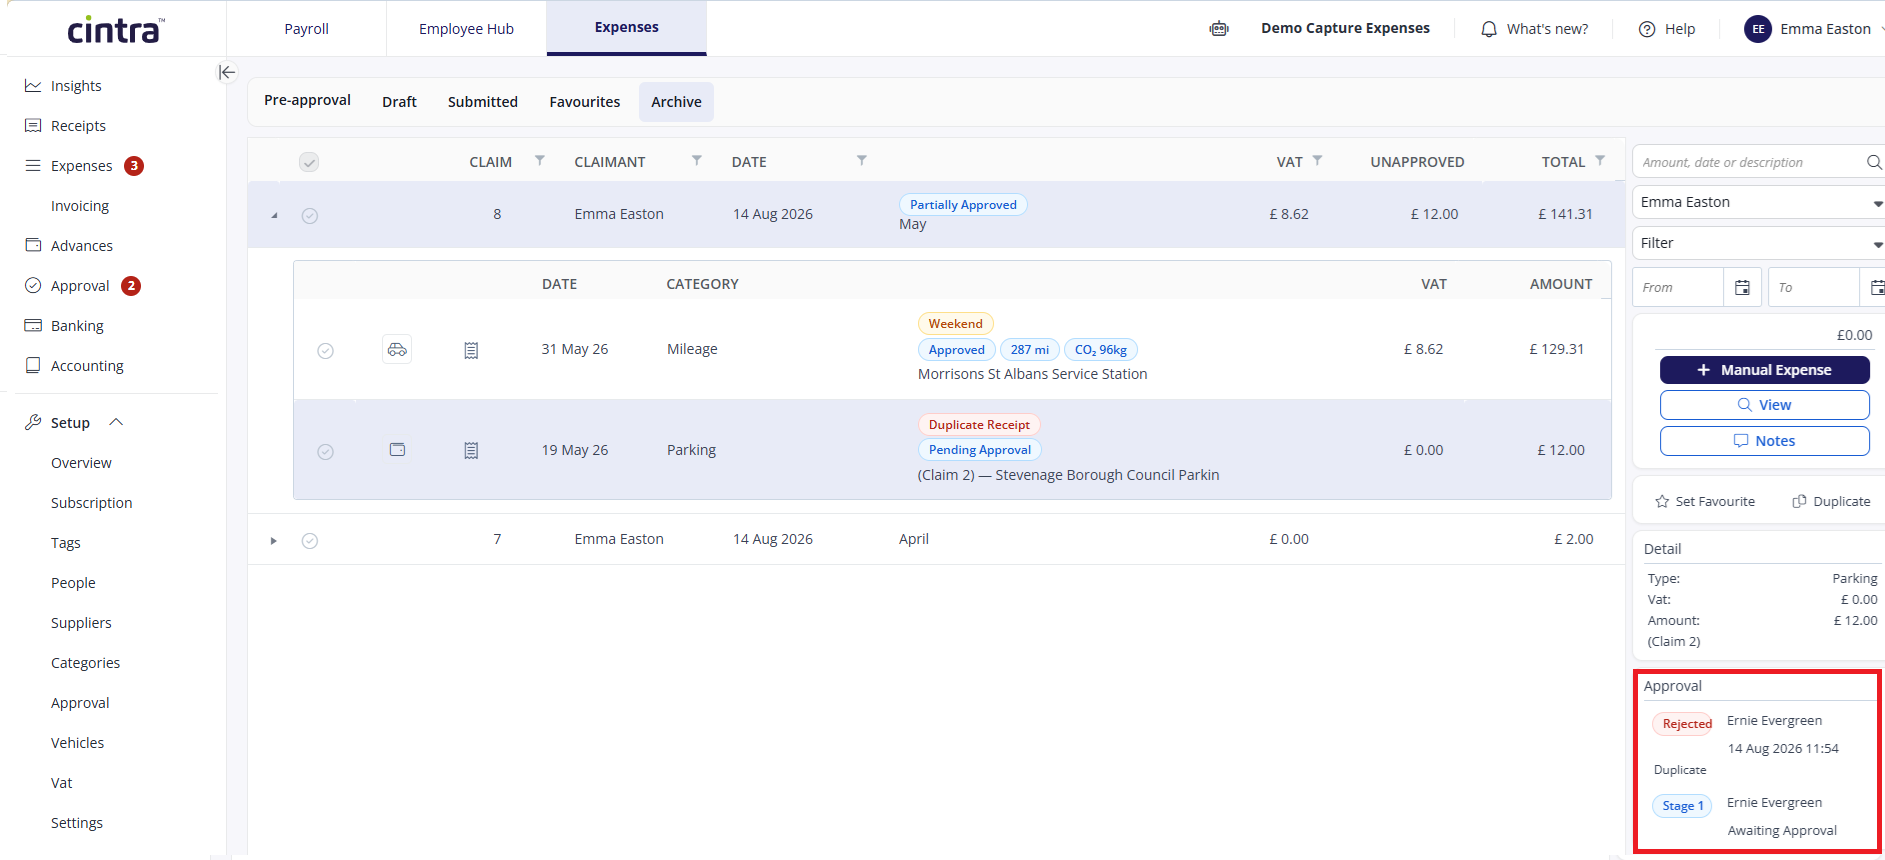Open the From date calendar picker
This screenshot has width=1885, height=860.
point(1742,288)
